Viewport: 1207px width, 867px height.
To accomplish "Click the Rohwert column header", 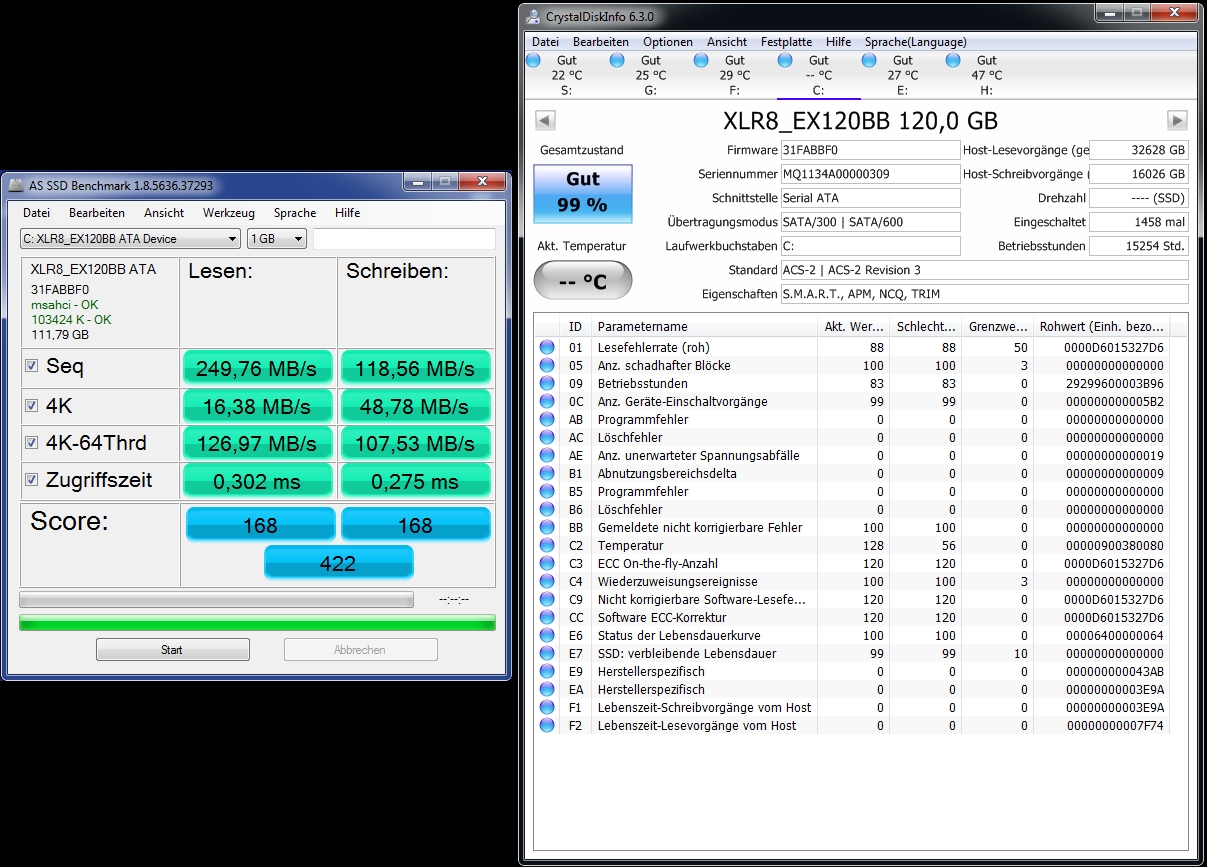I will [1100, 327].
